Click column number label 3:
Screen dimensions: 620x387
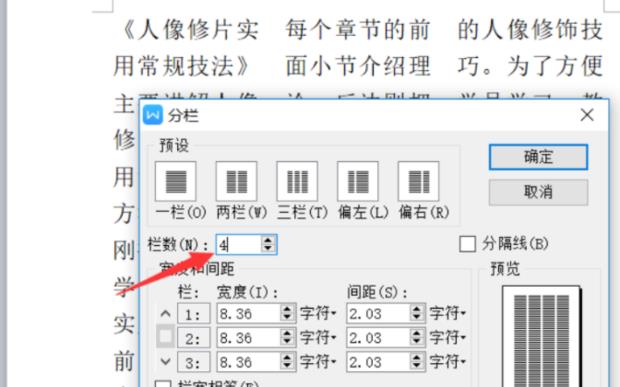pyautogui.click(x=193, y=363)
